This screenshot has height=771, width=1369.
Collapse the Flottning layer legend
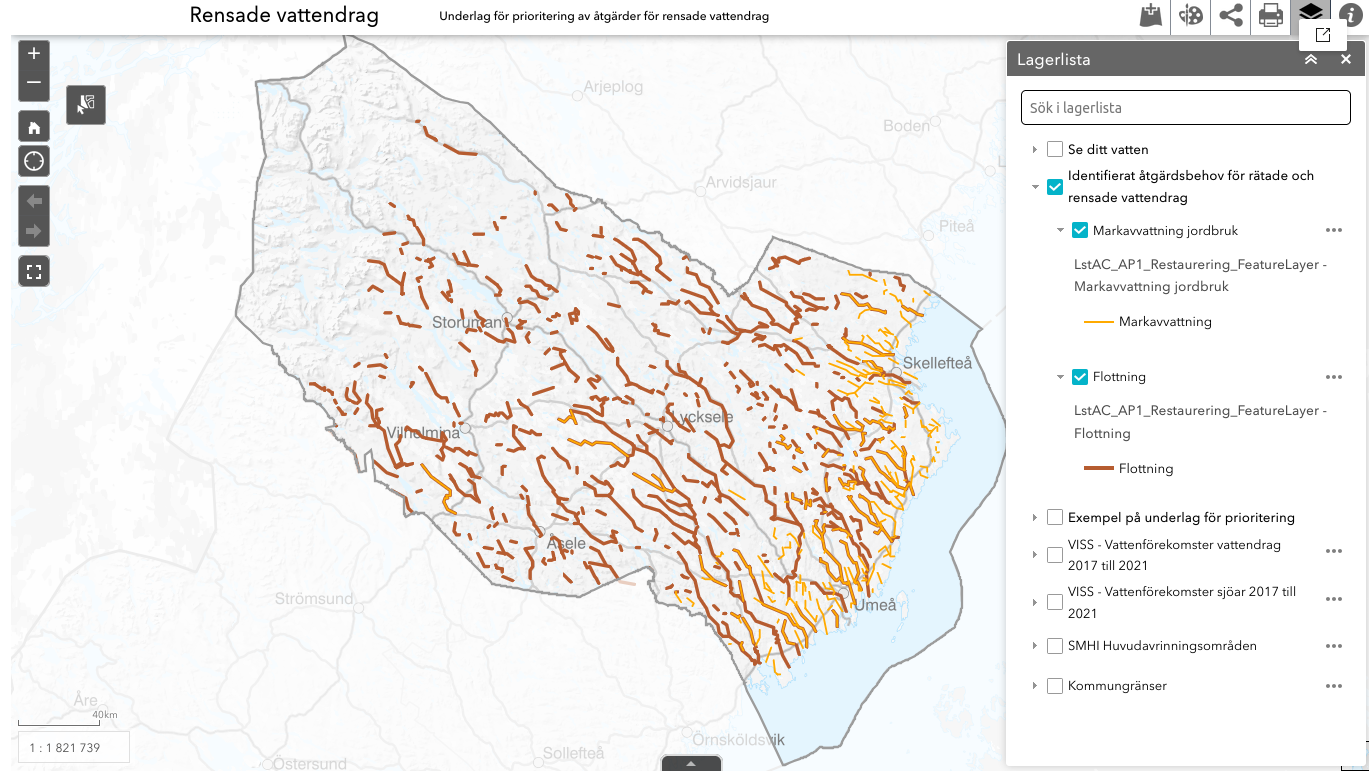point(1060,377)
